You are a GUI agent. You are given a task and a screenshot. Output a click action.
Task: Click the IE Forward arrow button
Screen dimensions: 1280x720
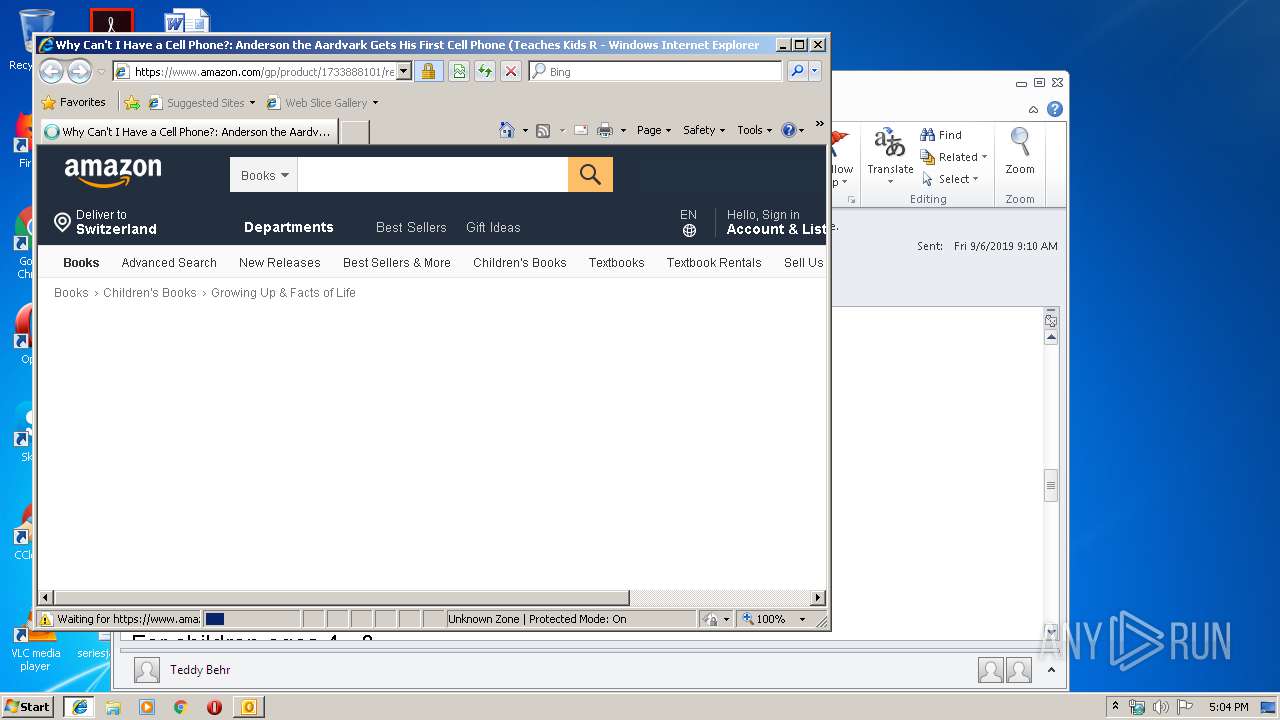[79, 71]
